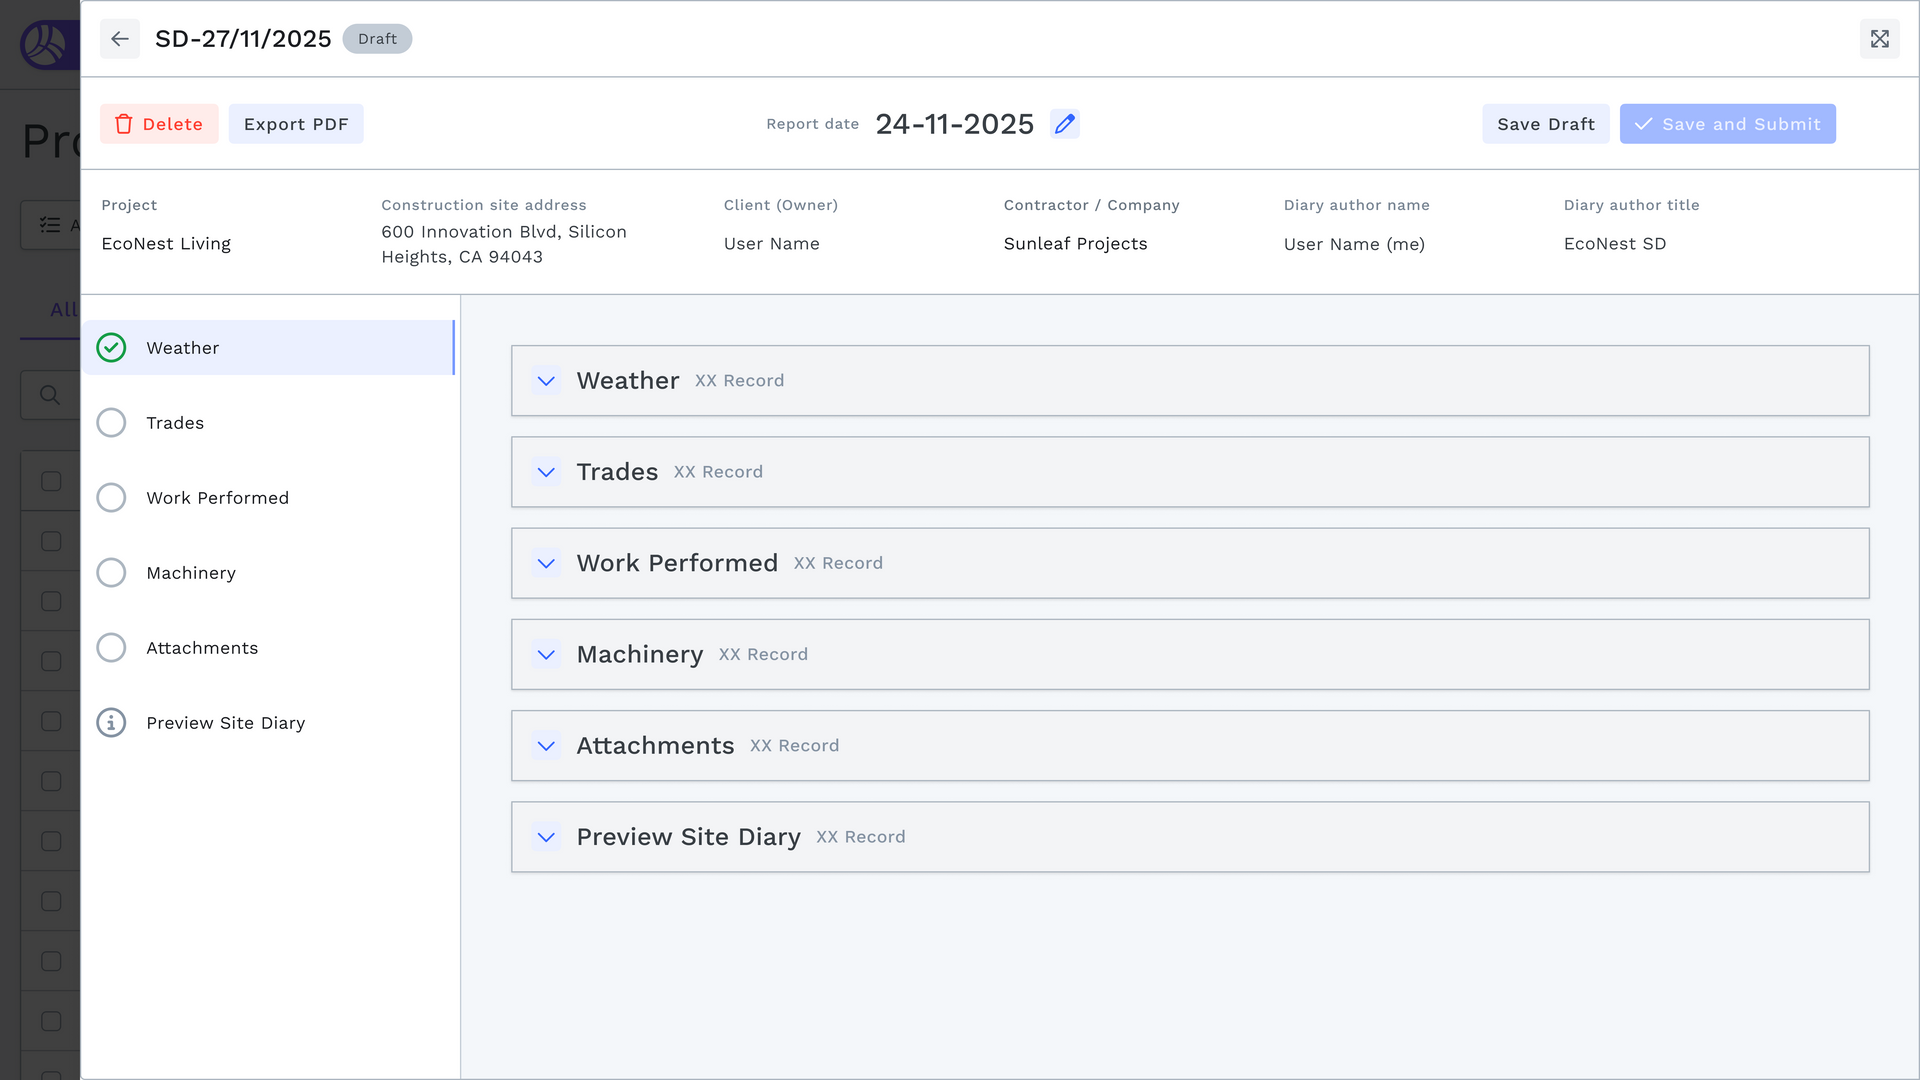Select the Trades step circle
This screenshot has width=1920, height=1080.
tap(111, 423)
